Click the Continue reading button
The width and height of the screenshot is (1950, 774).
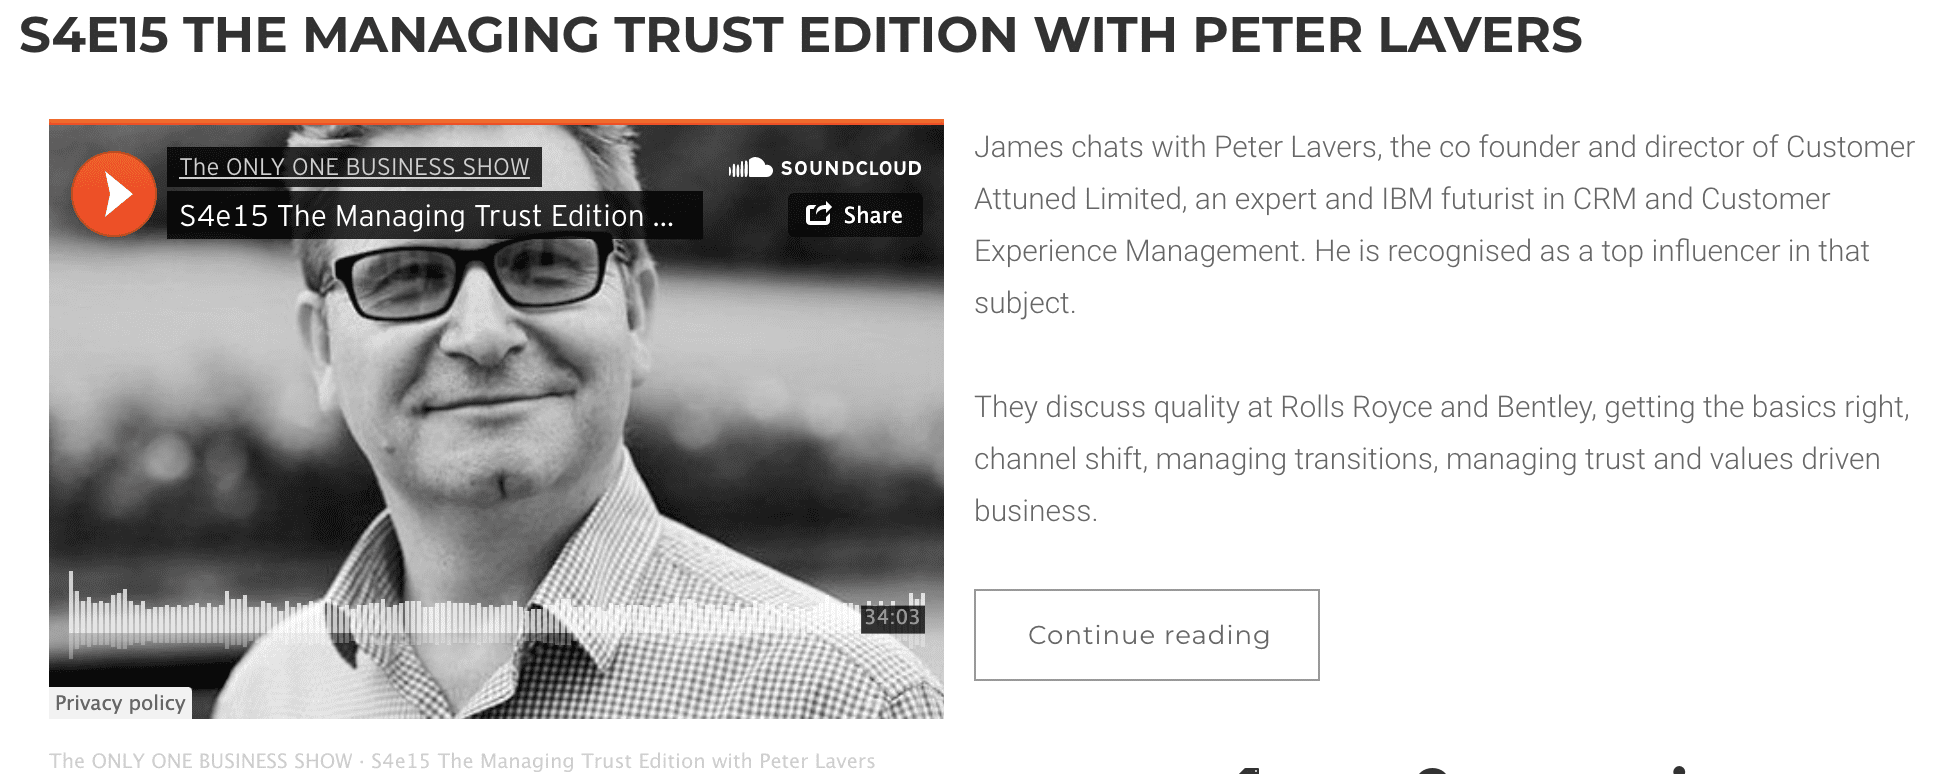[1147, 635]
